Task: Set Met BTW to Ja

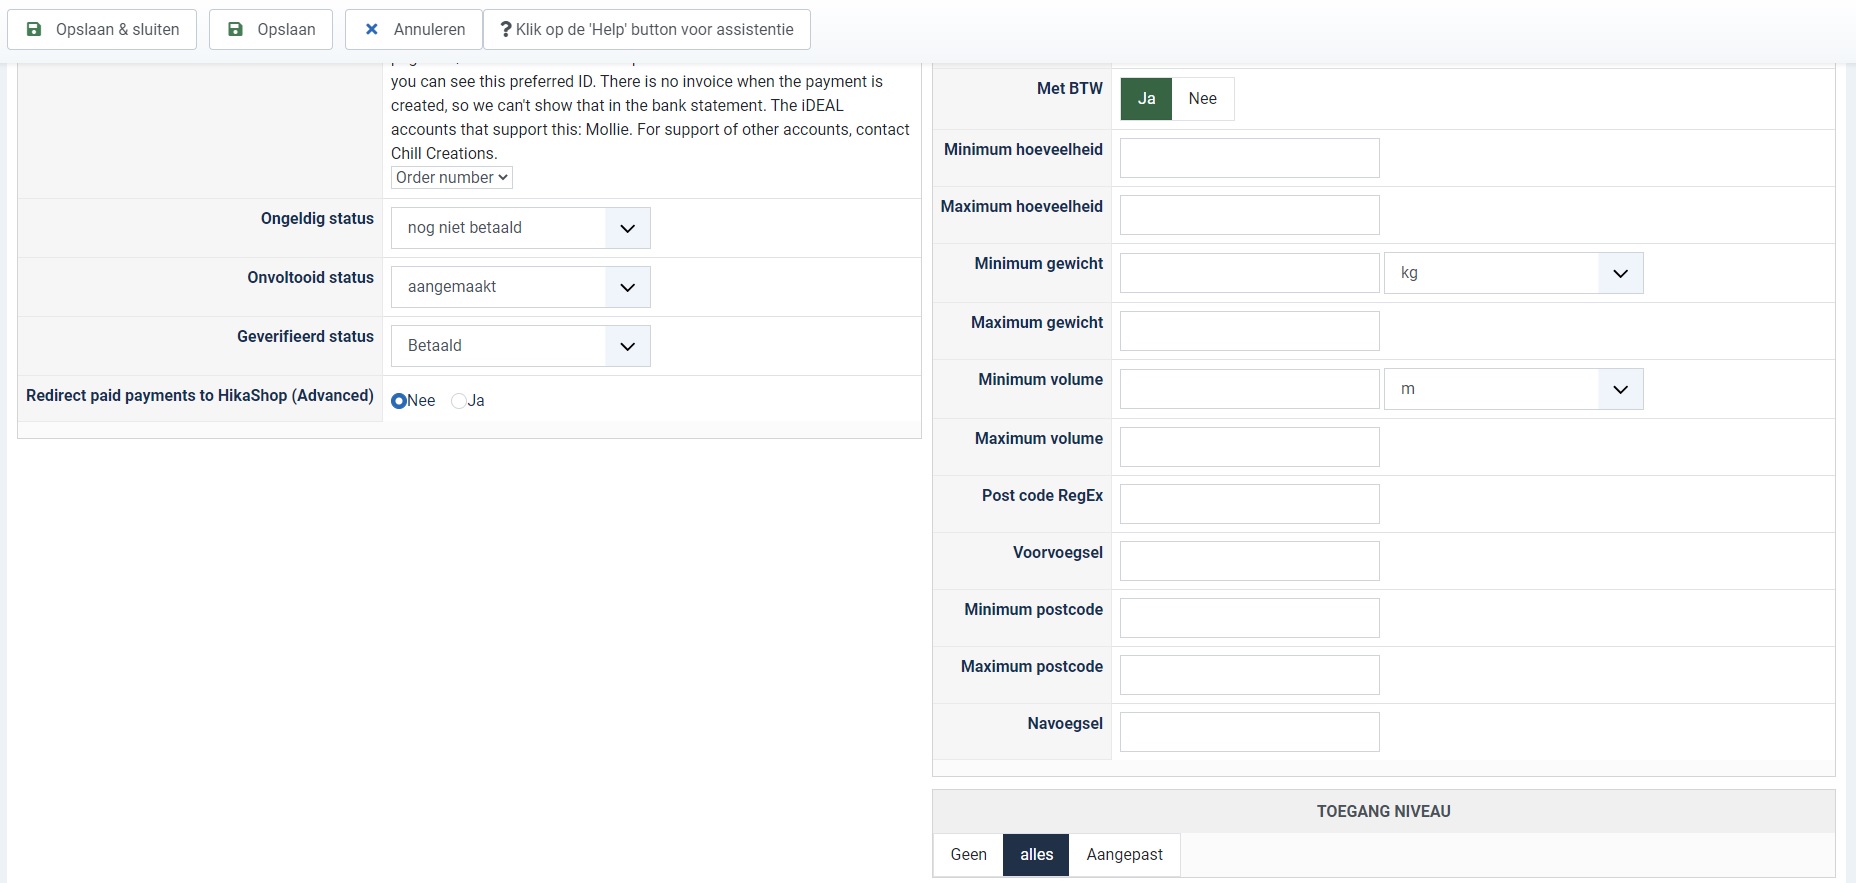Action: pos(1146,99)
